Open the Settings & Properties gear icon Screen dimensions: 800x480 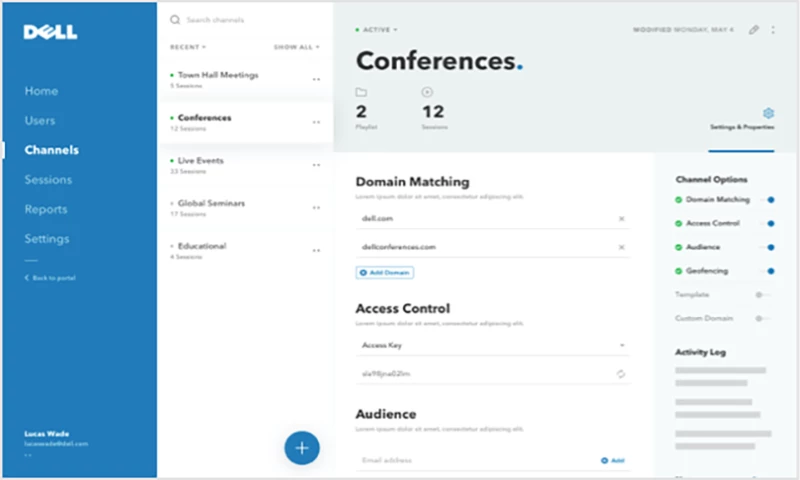(x=768, y=114)
